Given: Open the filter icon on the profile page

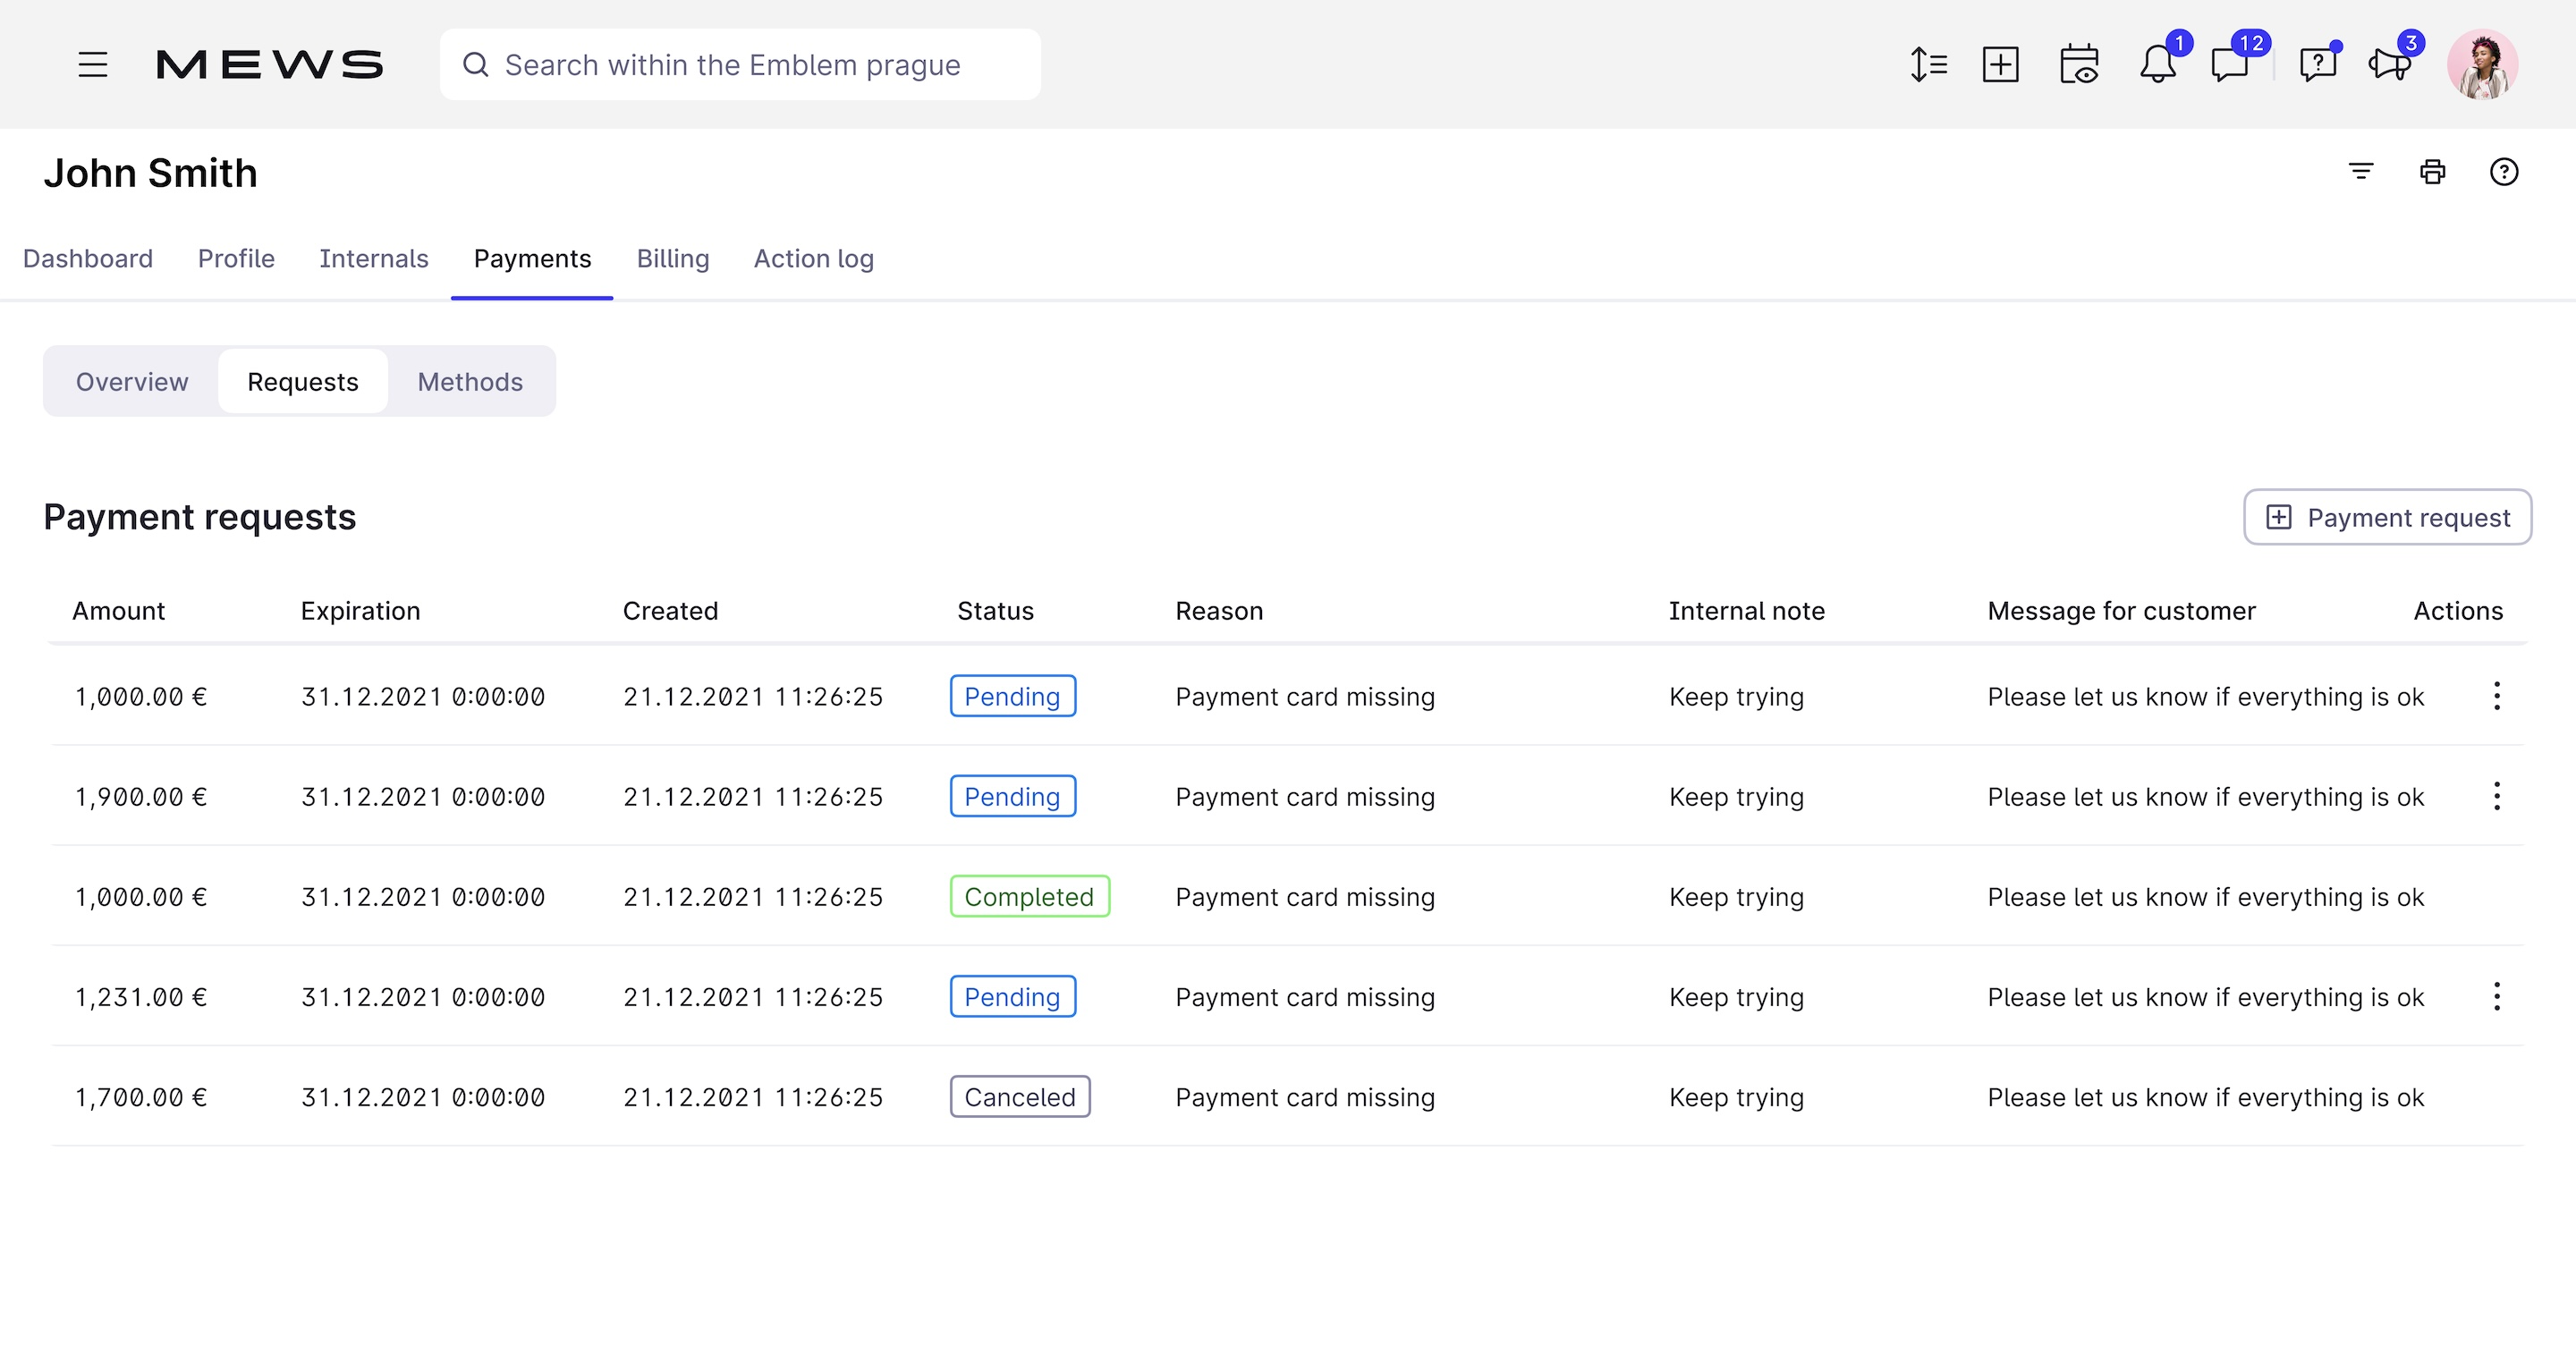Looking at the screenshot, I should coord(2361,171).
